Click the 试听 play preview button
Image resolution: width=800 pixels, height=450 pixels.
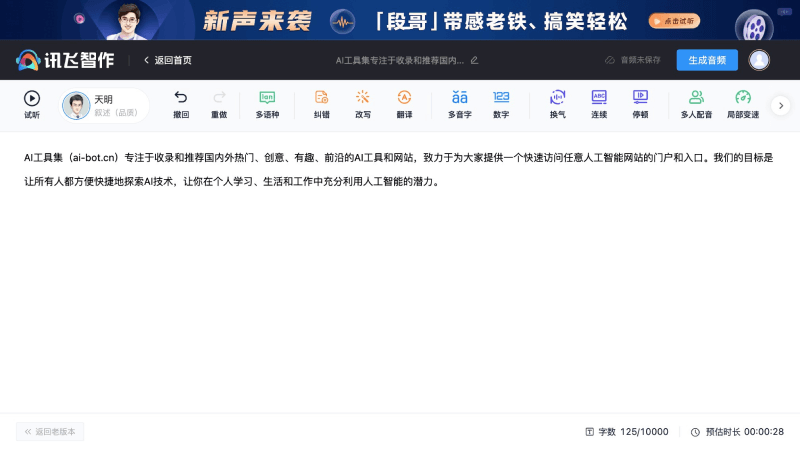32,104
